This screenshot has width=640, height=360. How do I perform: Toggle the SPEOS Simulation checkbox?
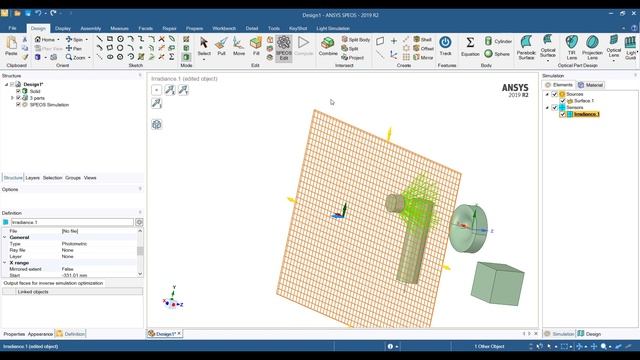pyautogui.click(x=18, y=104)
